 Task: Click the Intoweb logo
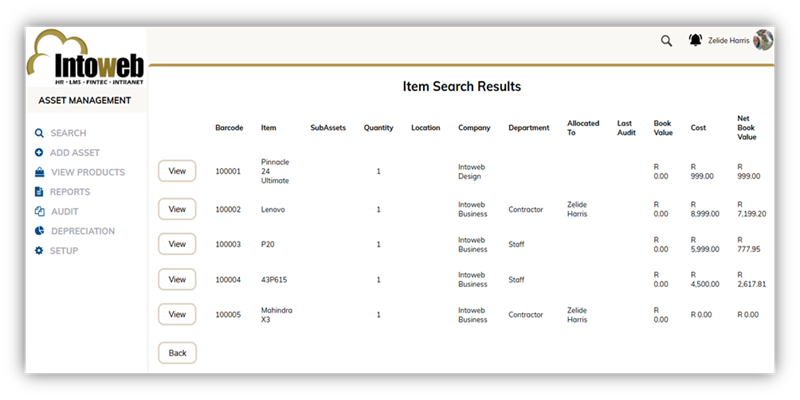point(86,58)
